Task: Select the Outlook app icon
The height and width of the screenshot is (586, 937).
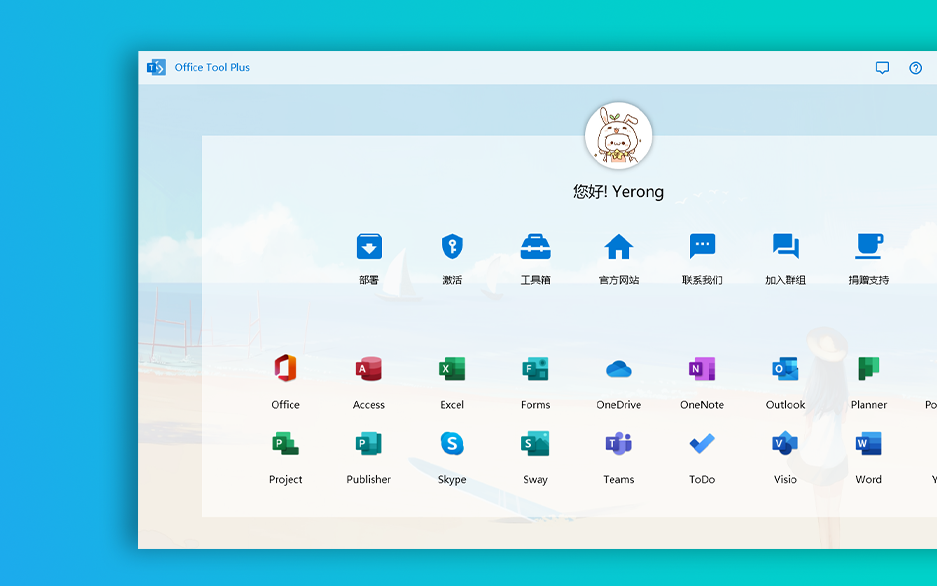Action: [x=785, y=368]
